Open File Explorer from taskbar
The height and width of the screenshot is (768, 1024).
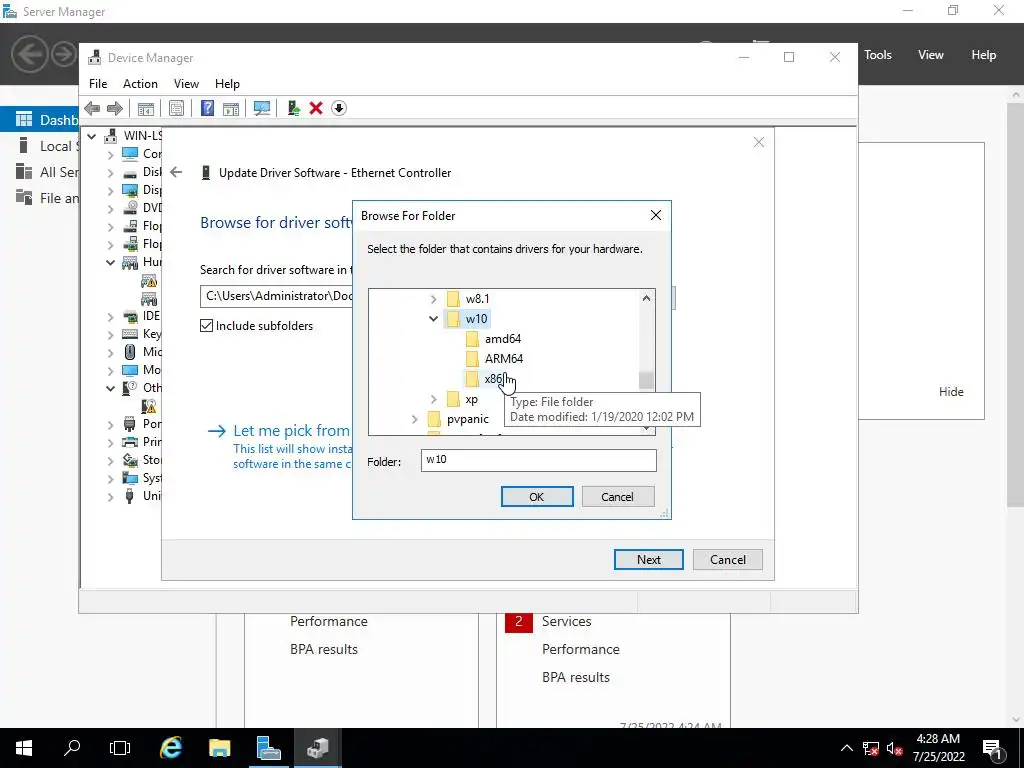(x=219, y=748)
